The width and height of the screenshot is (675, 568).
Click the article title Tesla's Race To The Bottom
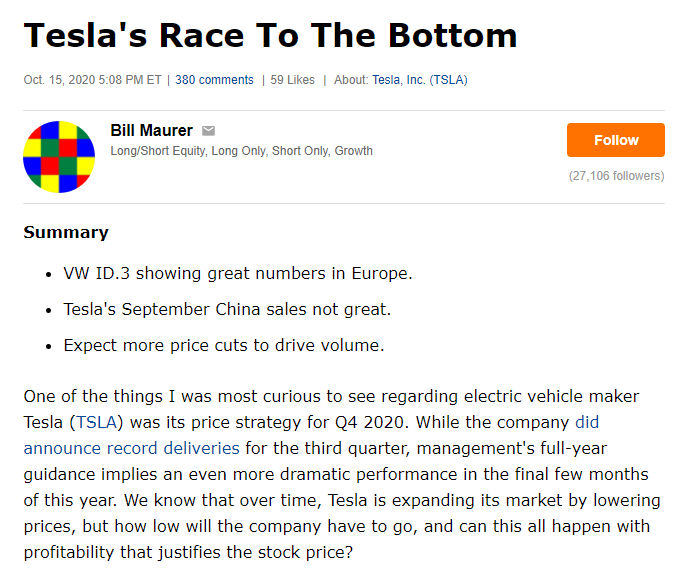(x=270, y=35)
